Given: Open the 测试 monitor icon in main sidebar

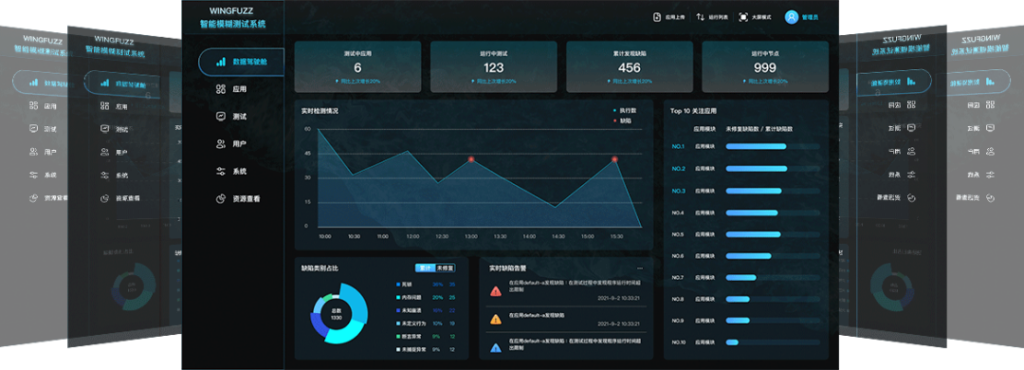Looking at the screenshot, I should click(221, 116).
